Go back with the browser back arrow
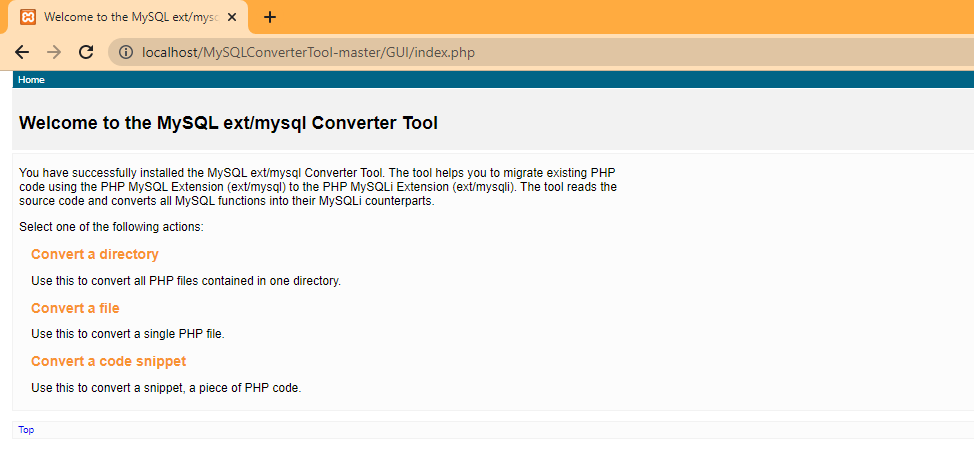The image size is (974, 473). [22, 52]
